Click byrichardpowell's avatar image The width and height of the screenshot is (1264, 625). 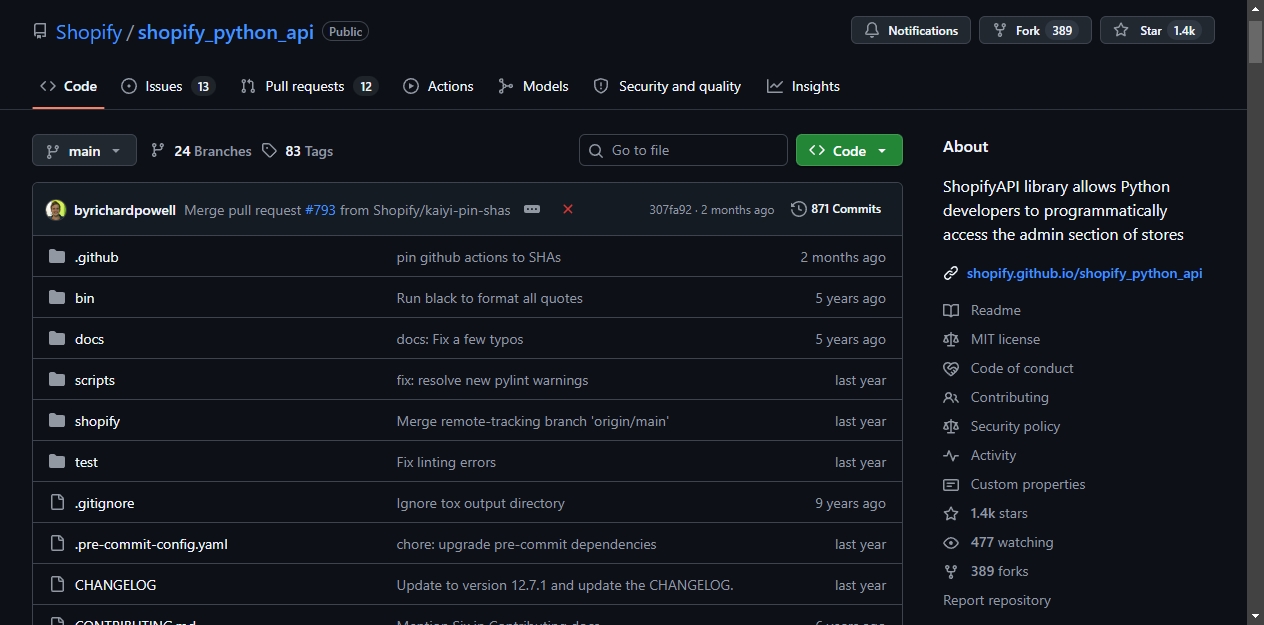[x=56, y=210]
